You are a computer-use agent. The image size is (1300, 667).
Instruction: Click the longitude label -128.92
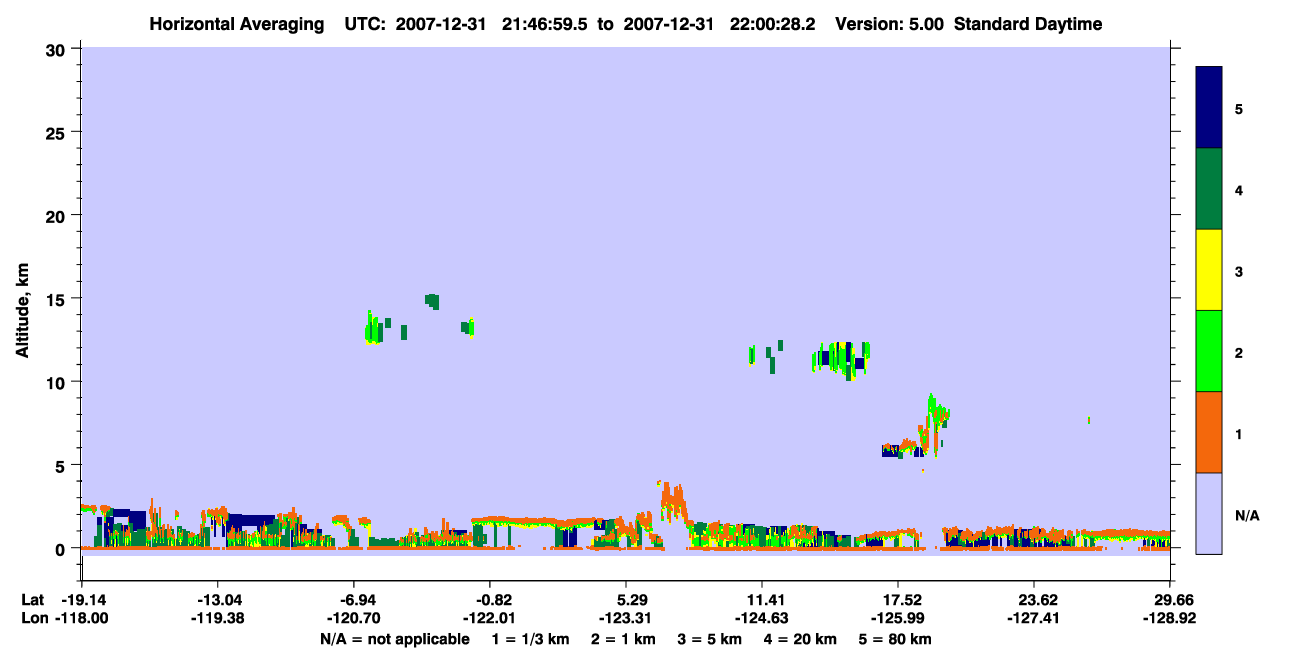pos(1170,619)
